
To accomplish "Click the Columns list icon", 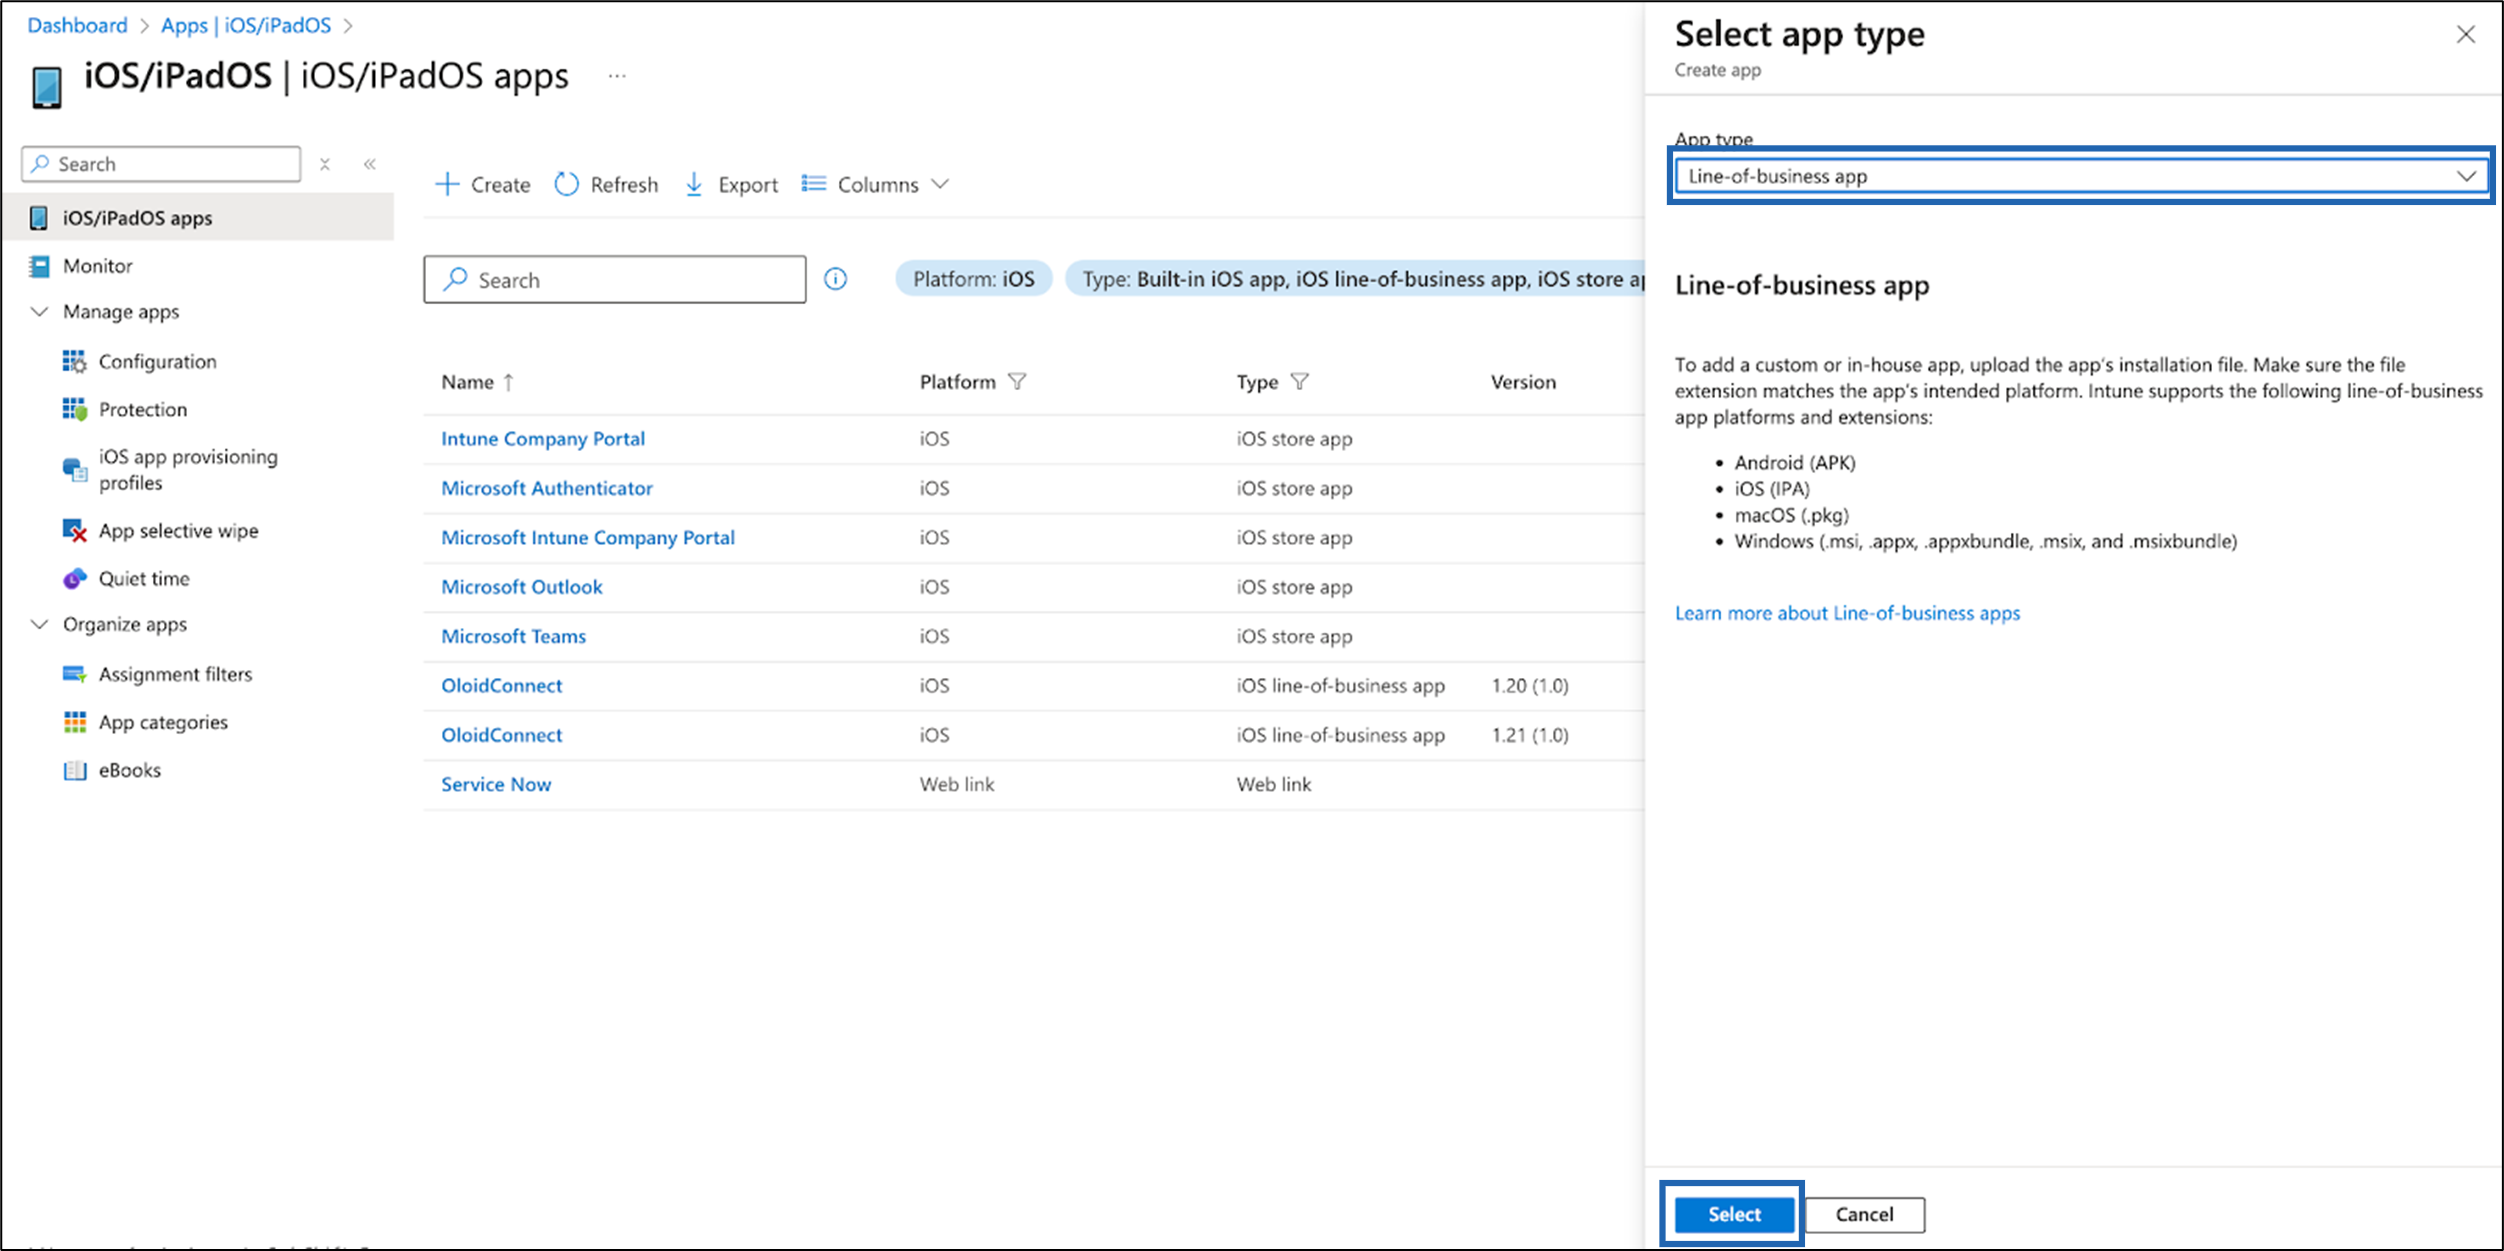I will click(x=814, y=184).
